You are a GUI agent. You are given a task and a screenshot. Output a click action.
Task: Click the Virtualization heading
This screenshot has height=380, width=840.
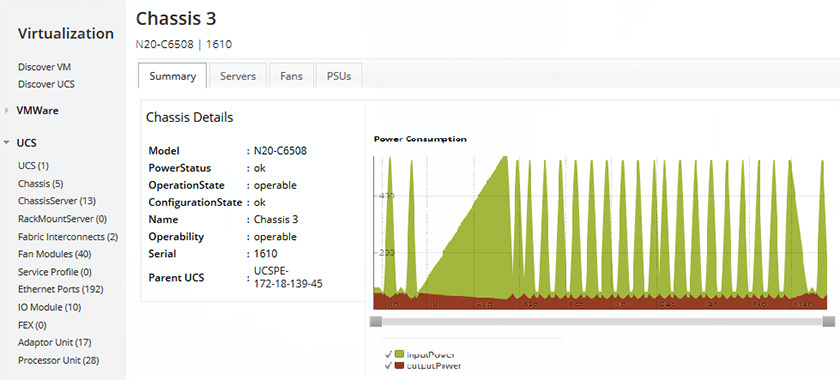pos(66,33)
